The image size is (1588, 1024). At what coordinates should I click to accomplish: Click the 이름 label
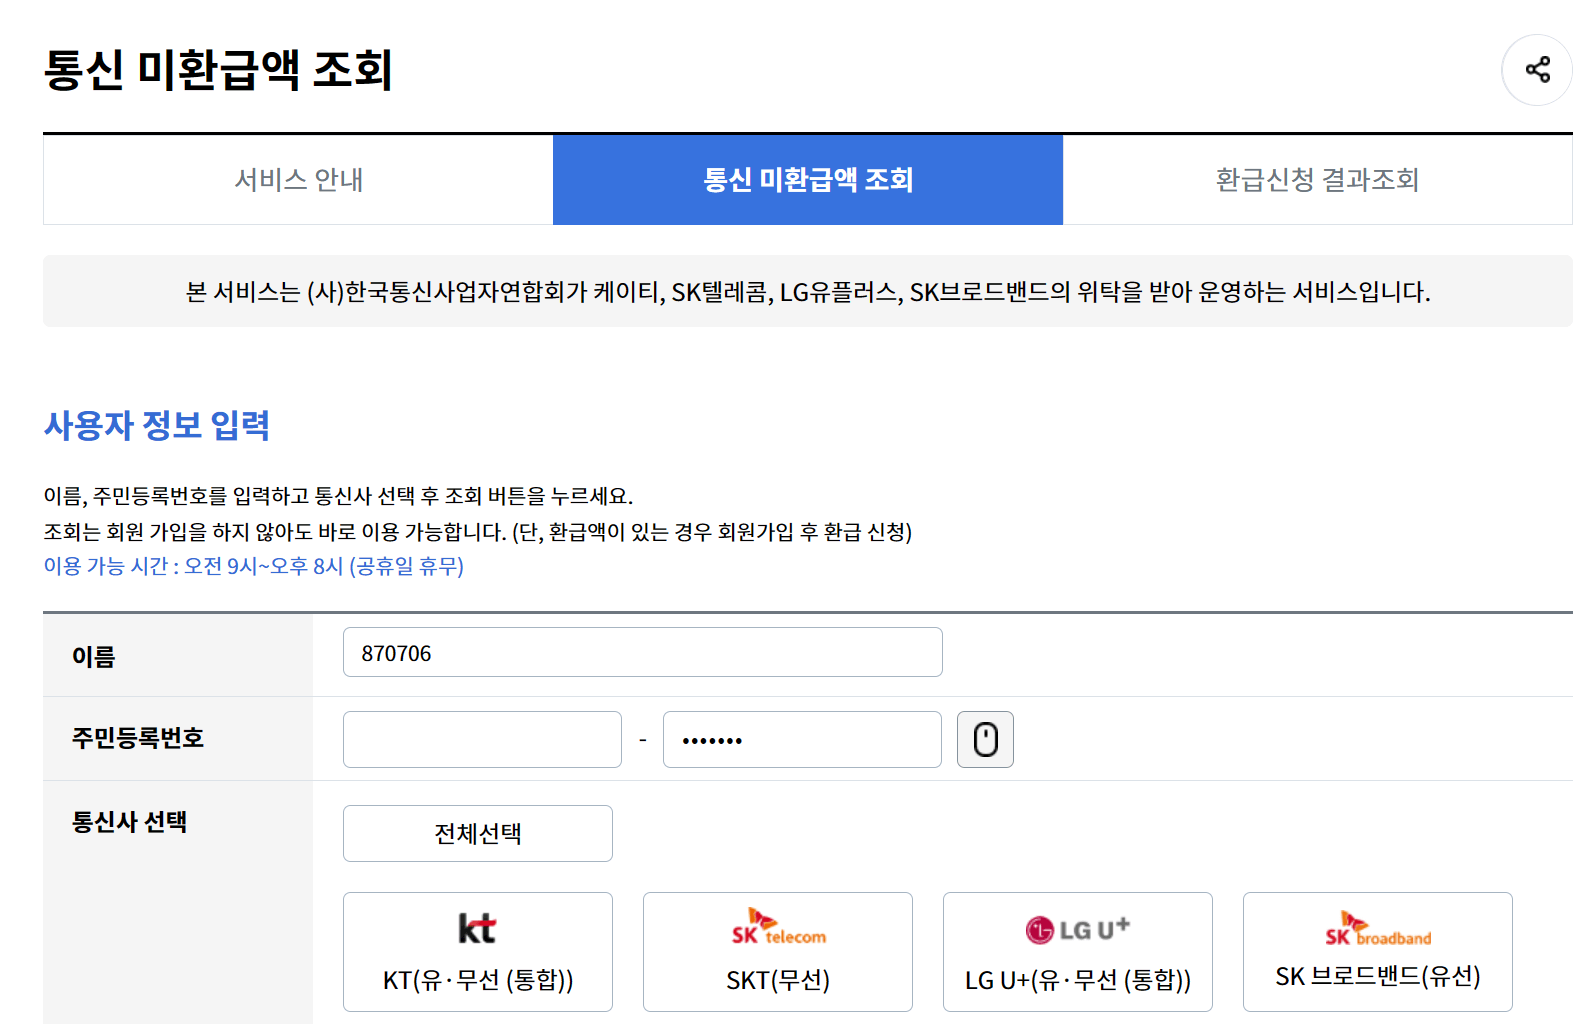point(94,656)
